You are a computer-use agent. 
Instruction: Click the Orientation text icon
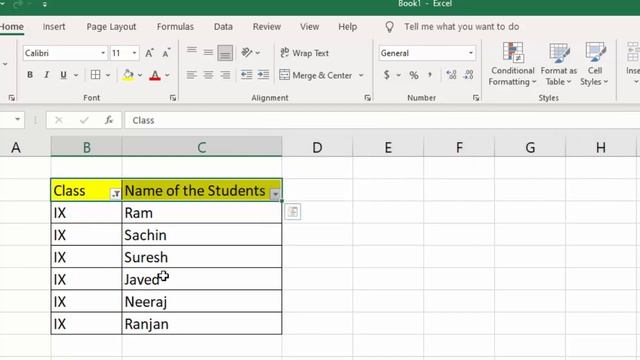point(247,53)
